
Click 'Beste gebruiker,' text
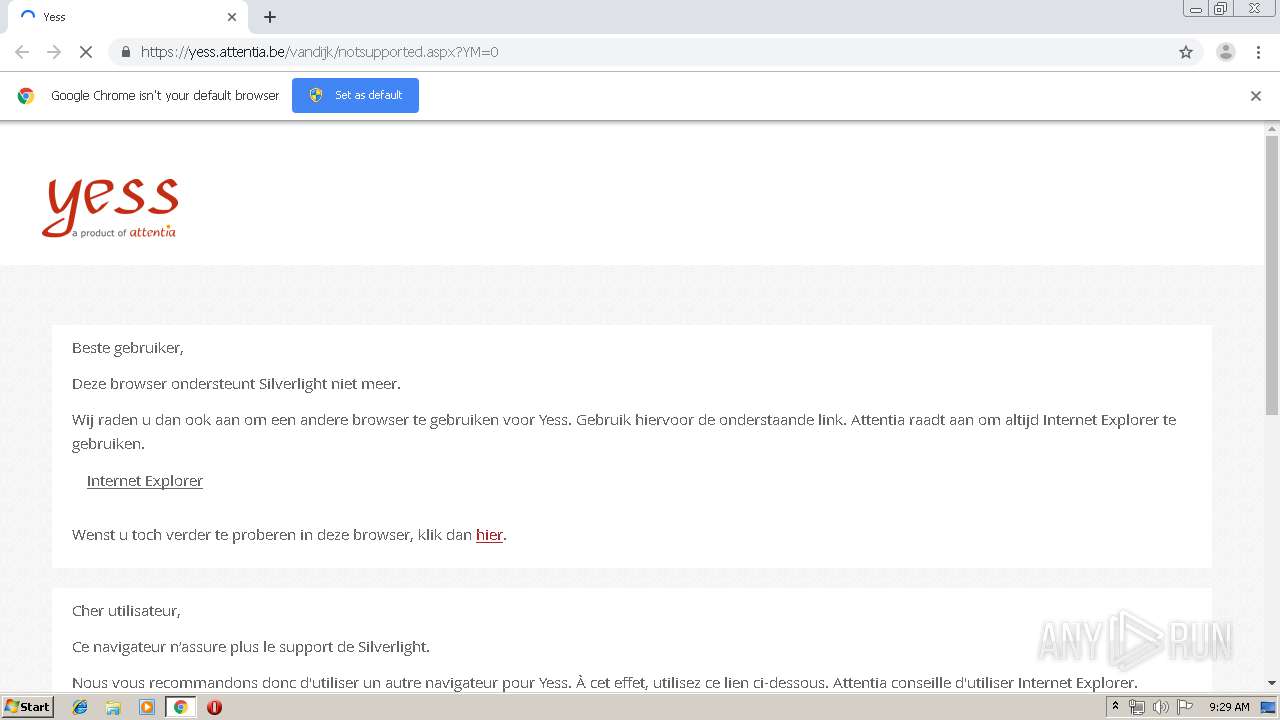[x=128, y=348]
